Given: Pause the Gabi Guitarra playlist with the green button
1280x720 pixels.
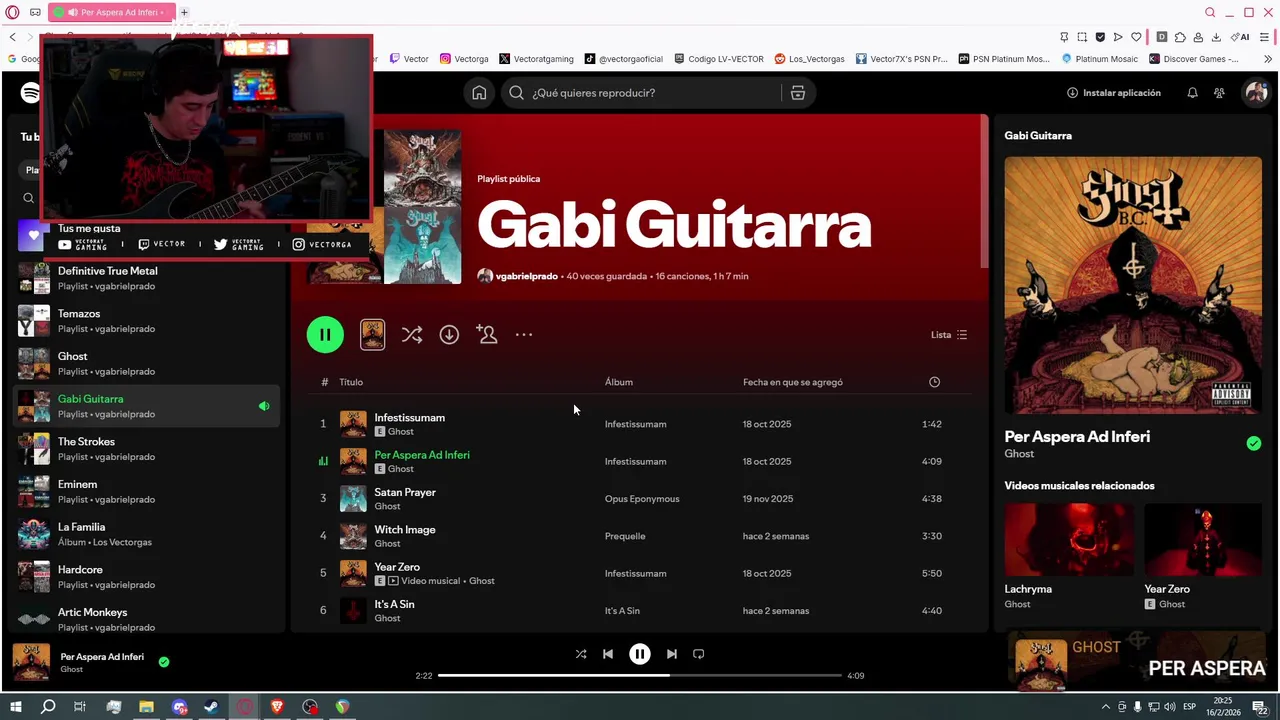Looking at the screenshot, I should click(325, 335).
